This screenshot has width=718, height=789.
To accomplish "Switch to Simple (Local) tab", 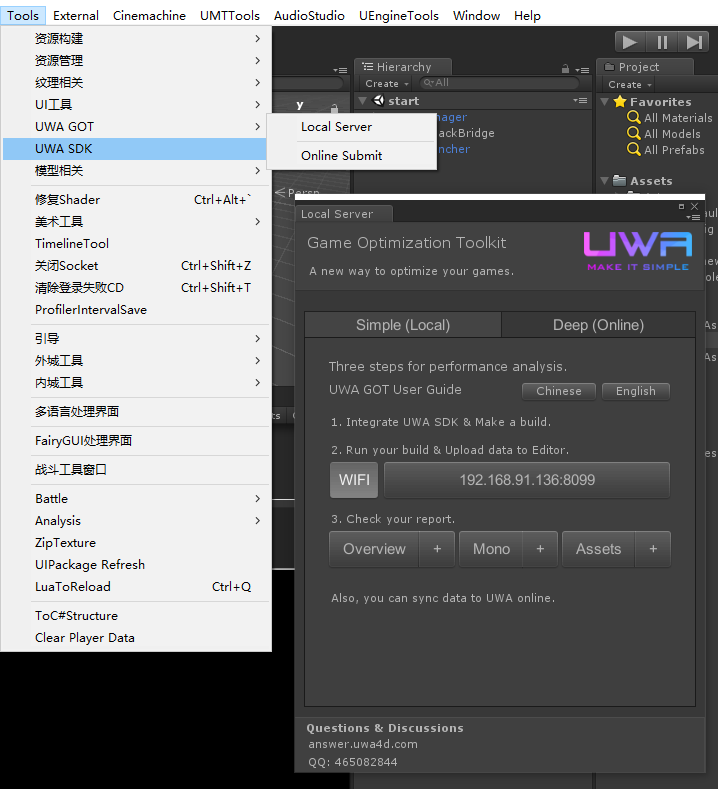I will coord(403,325).
